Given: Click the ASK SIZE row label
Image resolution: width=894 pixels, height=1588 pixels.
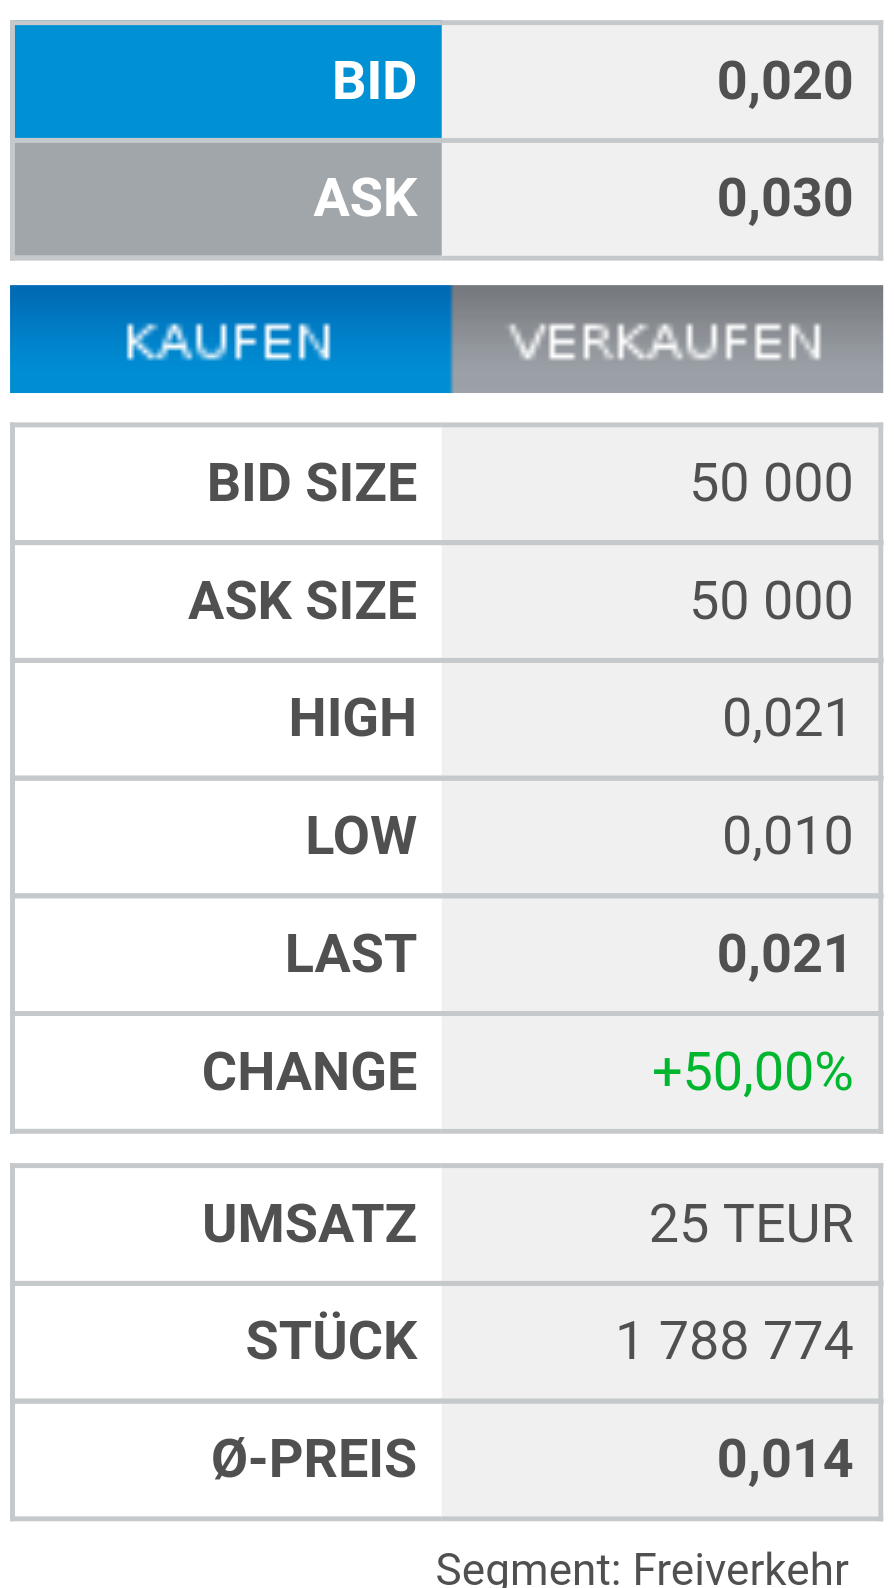Looking at the screenshot, I should (303, 601).
